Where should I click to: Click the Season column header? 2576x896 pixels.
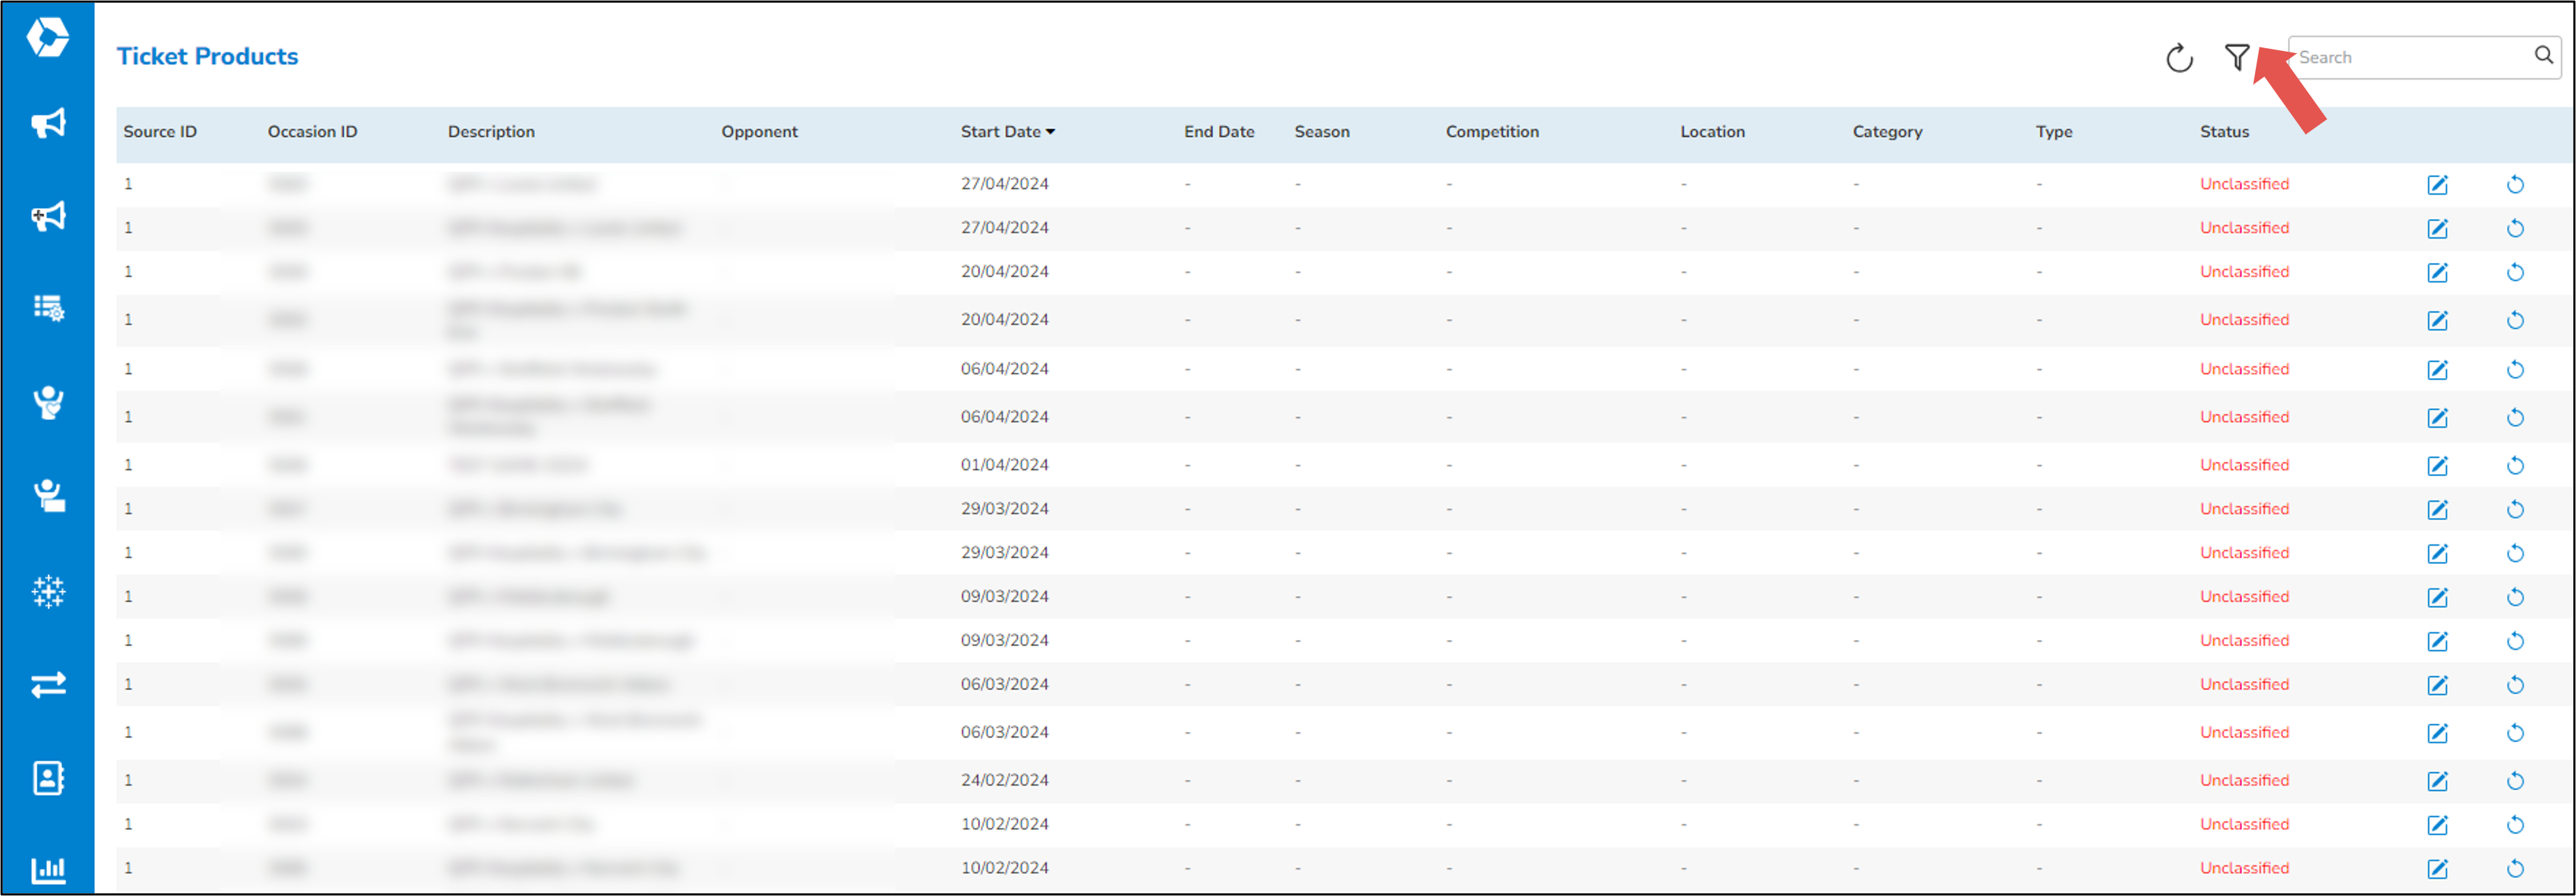tap(1321, 132)
